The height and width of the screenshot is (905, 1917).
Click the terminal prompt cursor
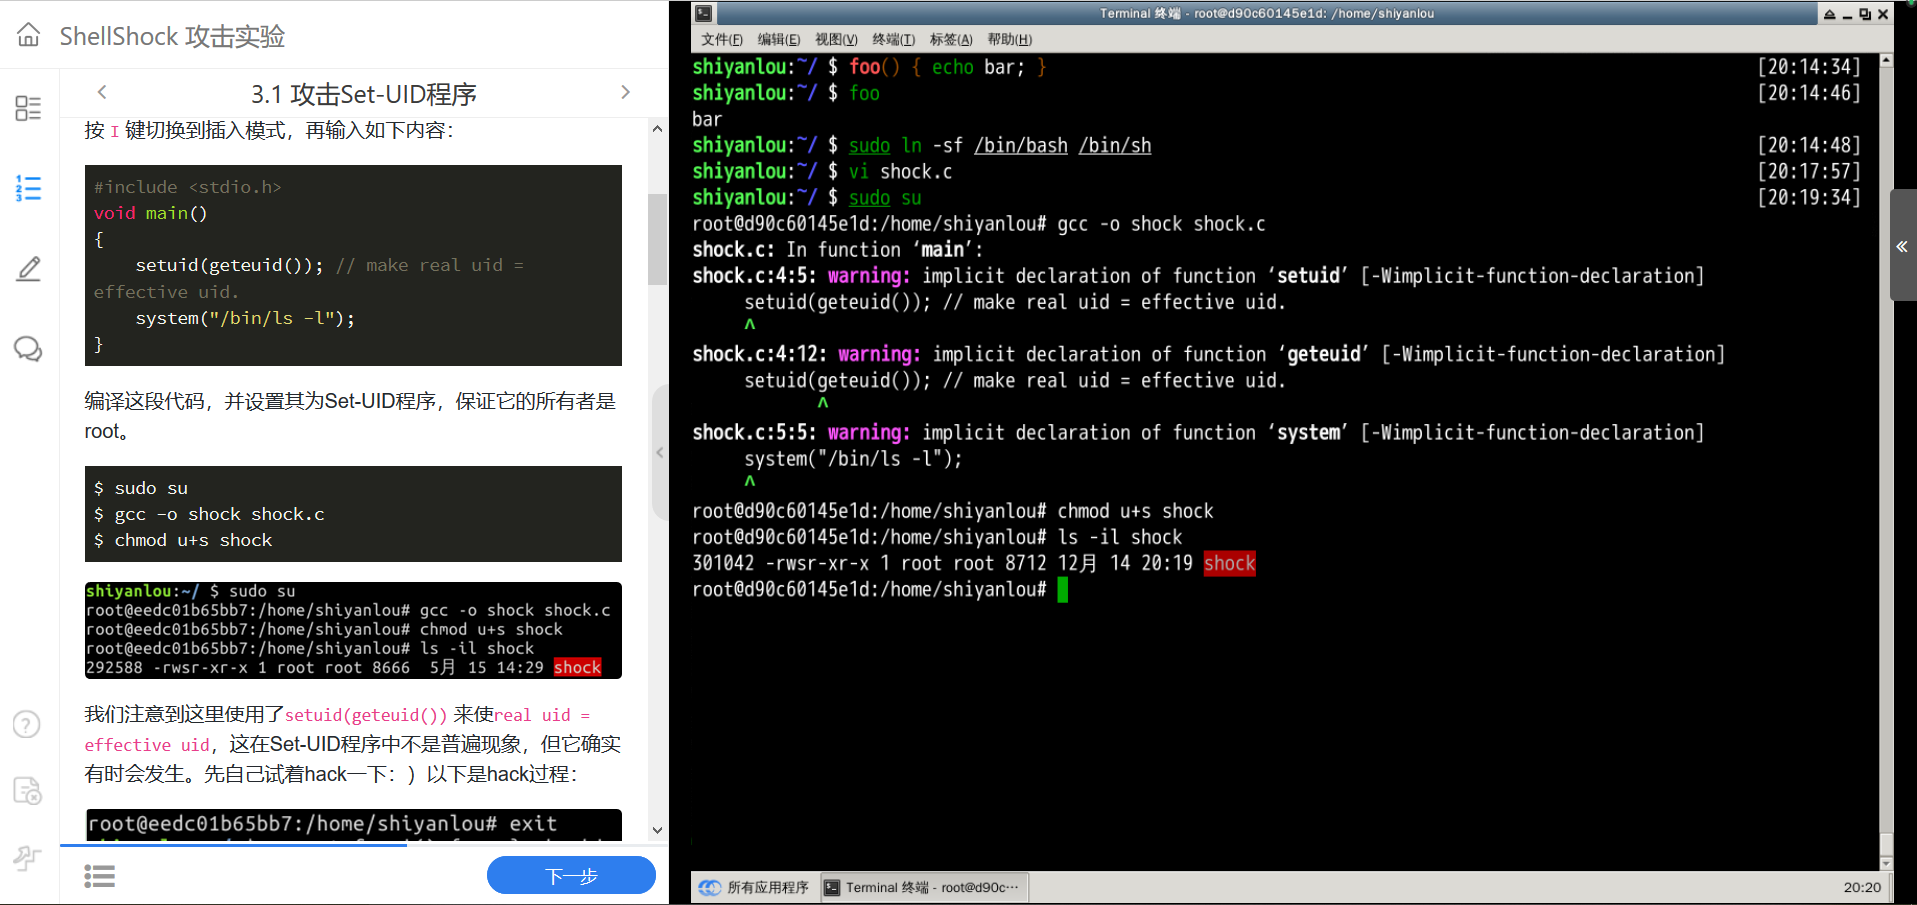[x=1062, y=590]
